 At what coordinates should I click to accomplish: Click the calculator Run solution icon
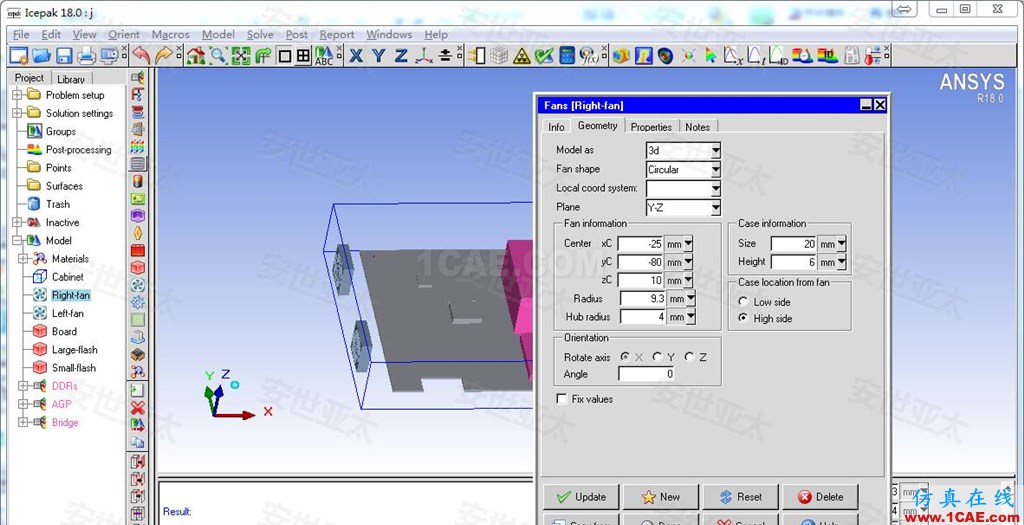(x=567, y=56)
